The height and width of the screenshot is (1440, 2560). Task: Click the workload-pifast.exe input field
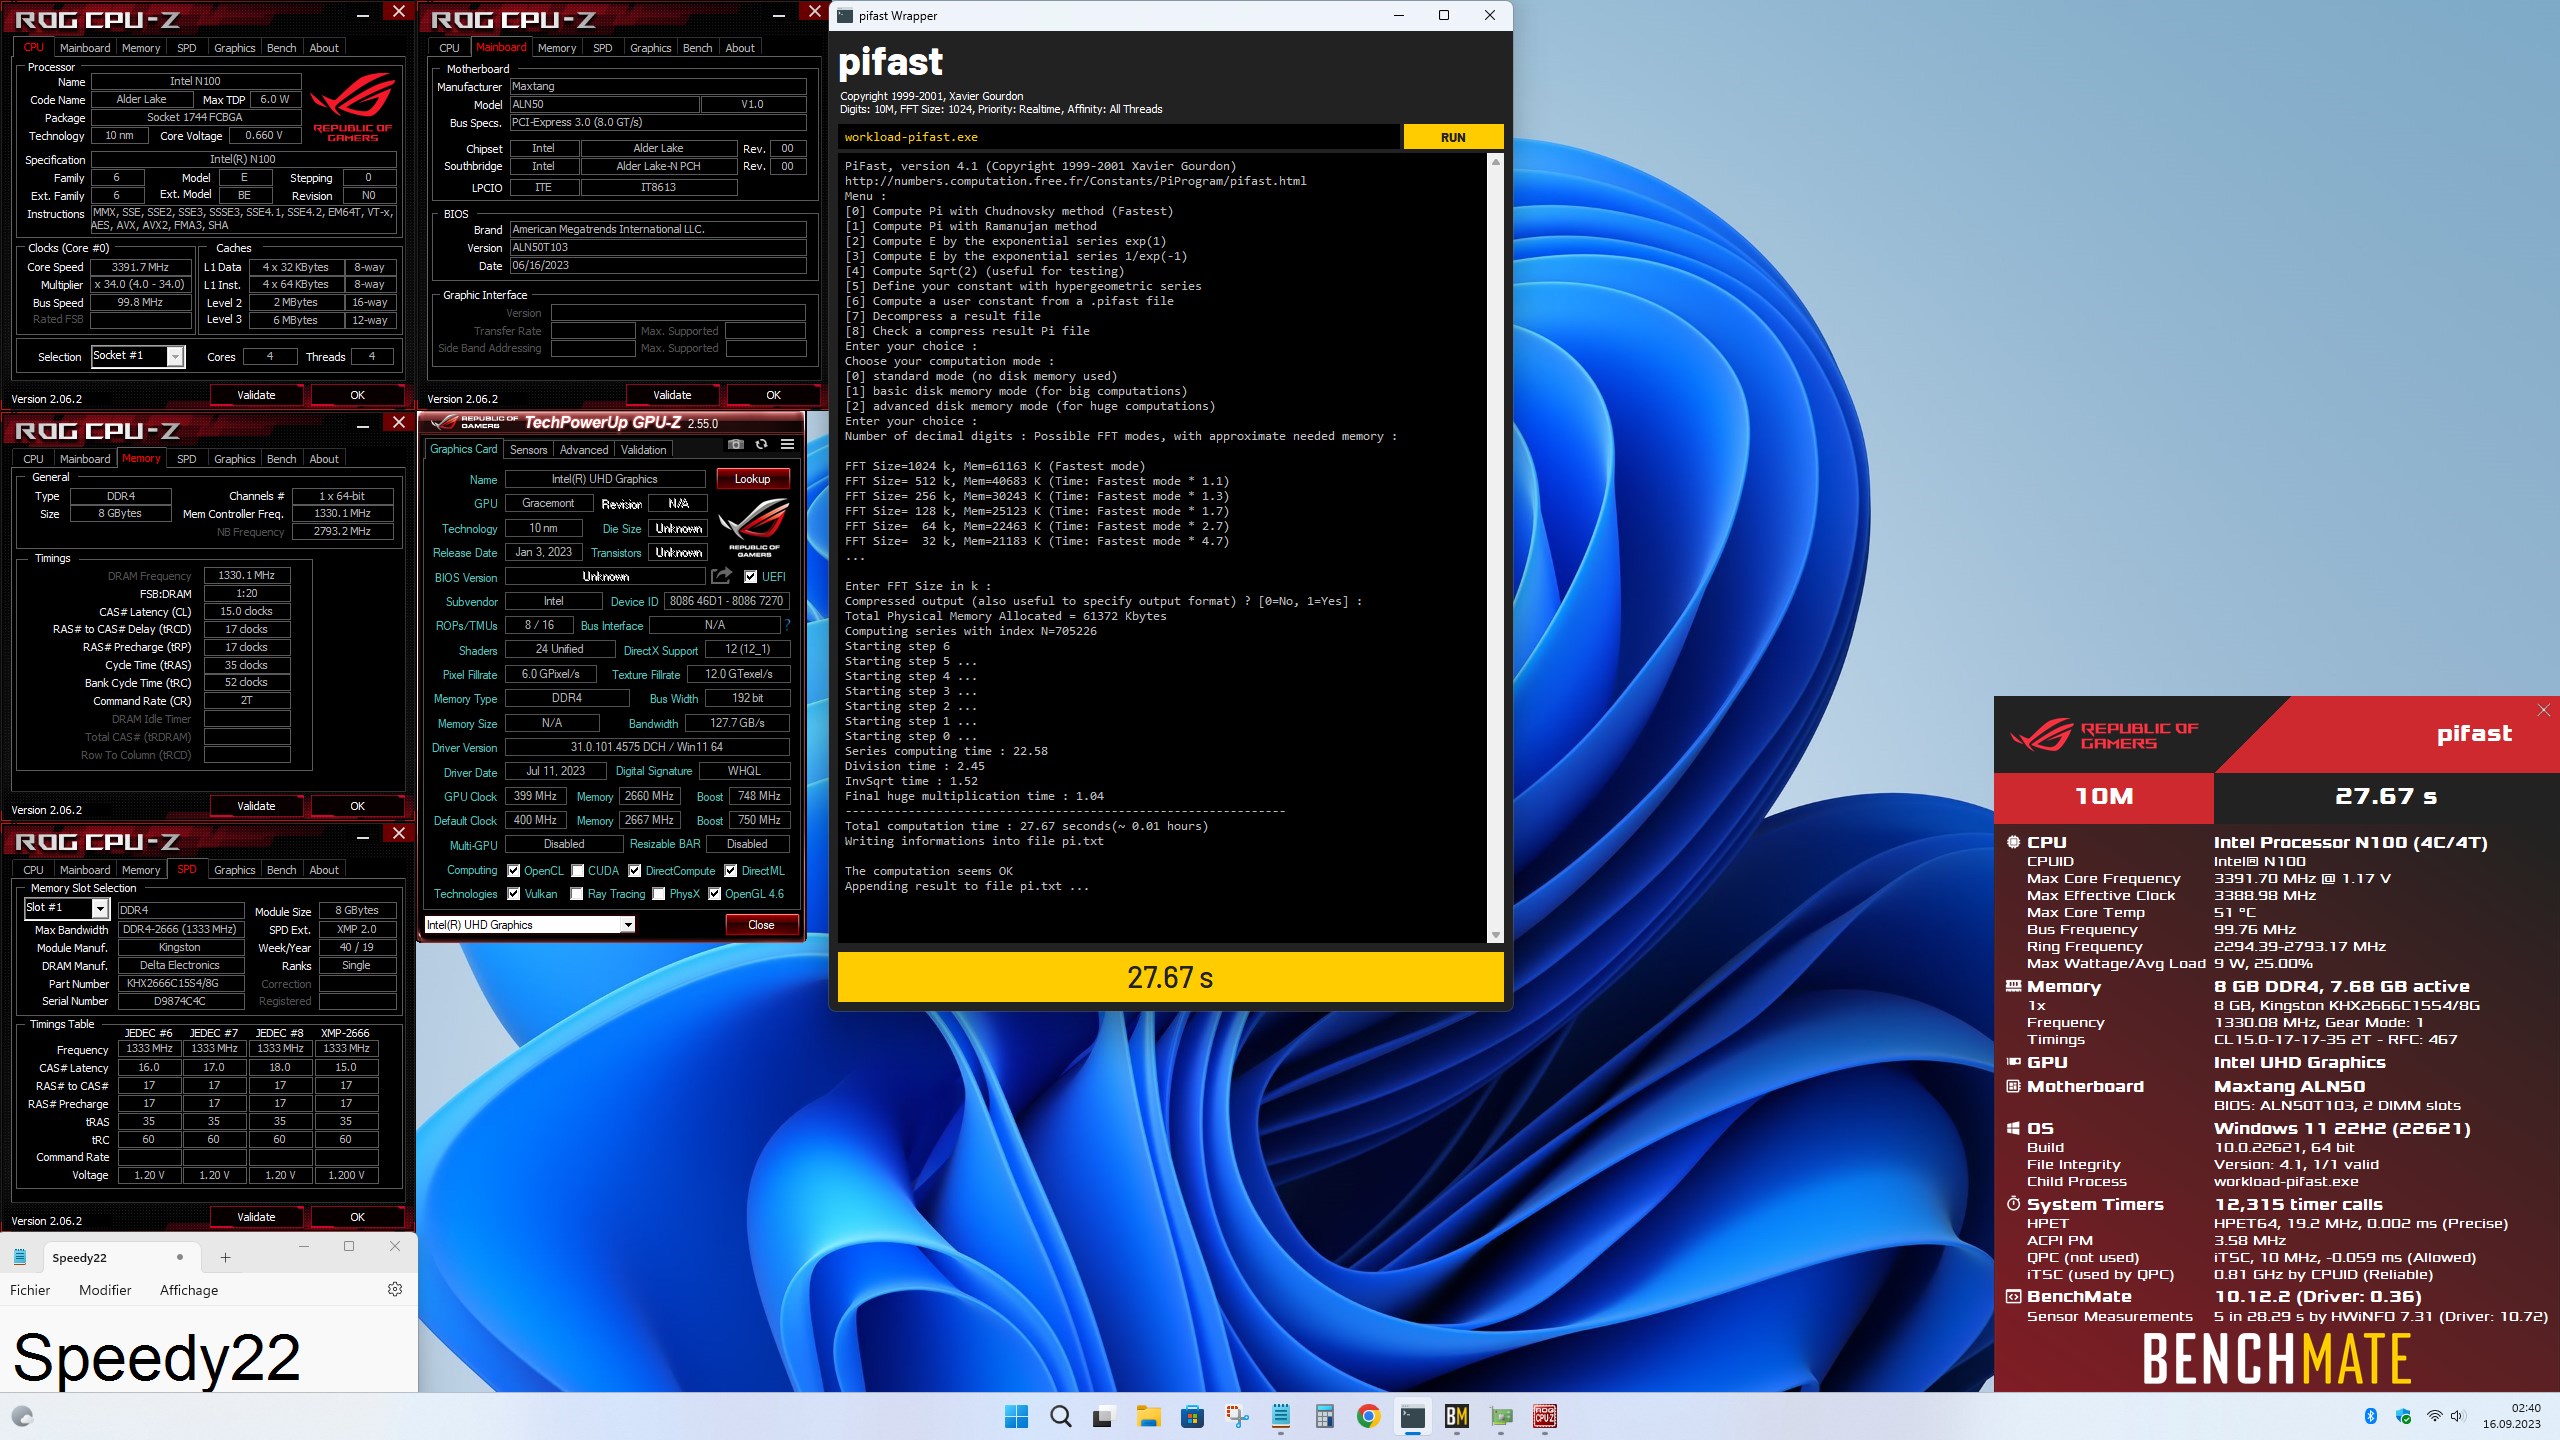1119,137
